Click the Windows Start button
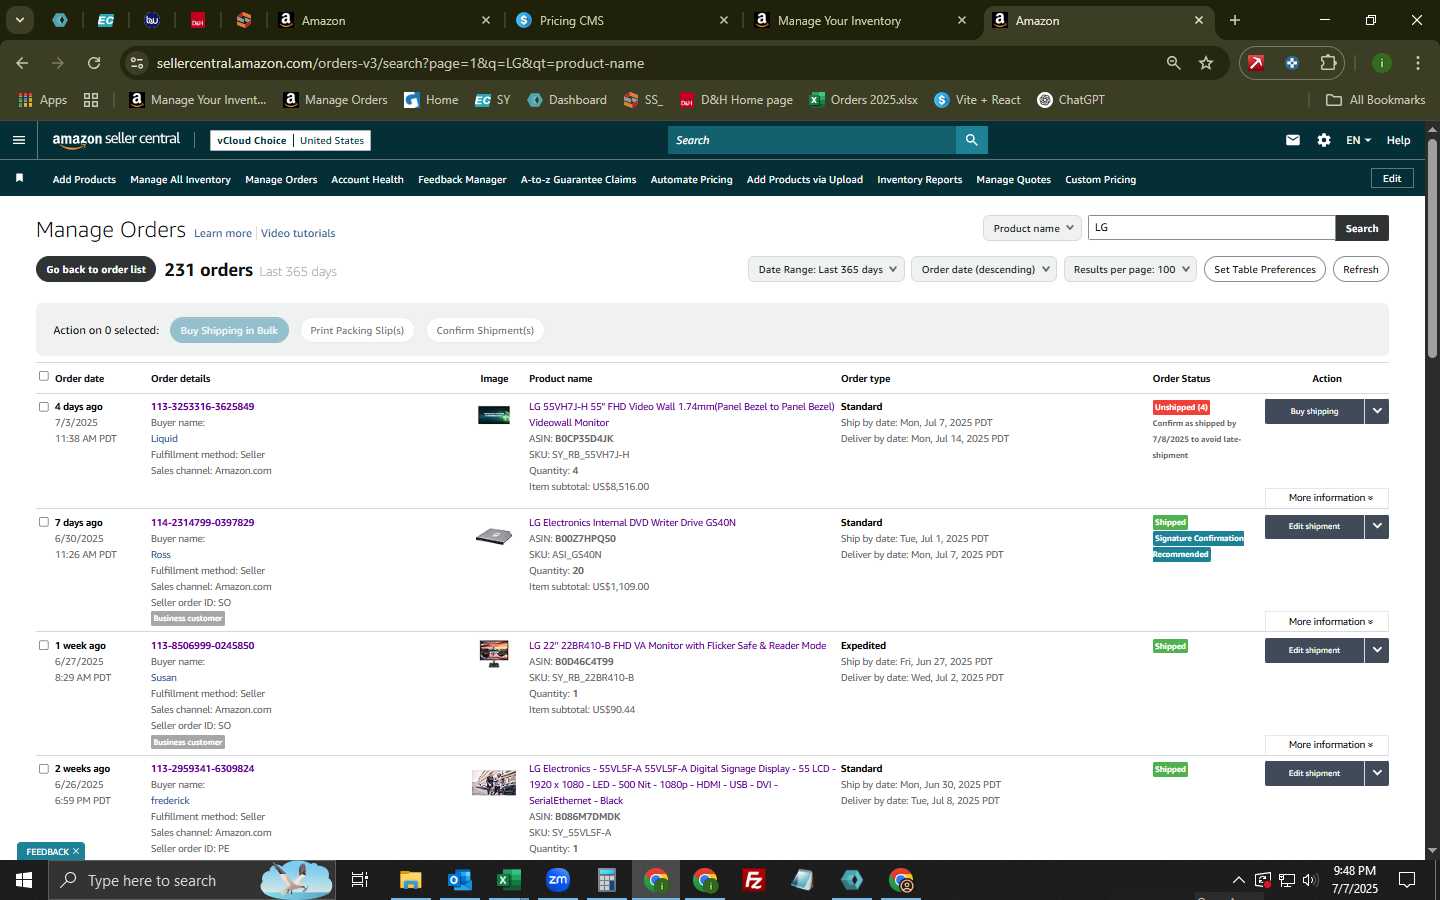 click(x=24, y=880)
